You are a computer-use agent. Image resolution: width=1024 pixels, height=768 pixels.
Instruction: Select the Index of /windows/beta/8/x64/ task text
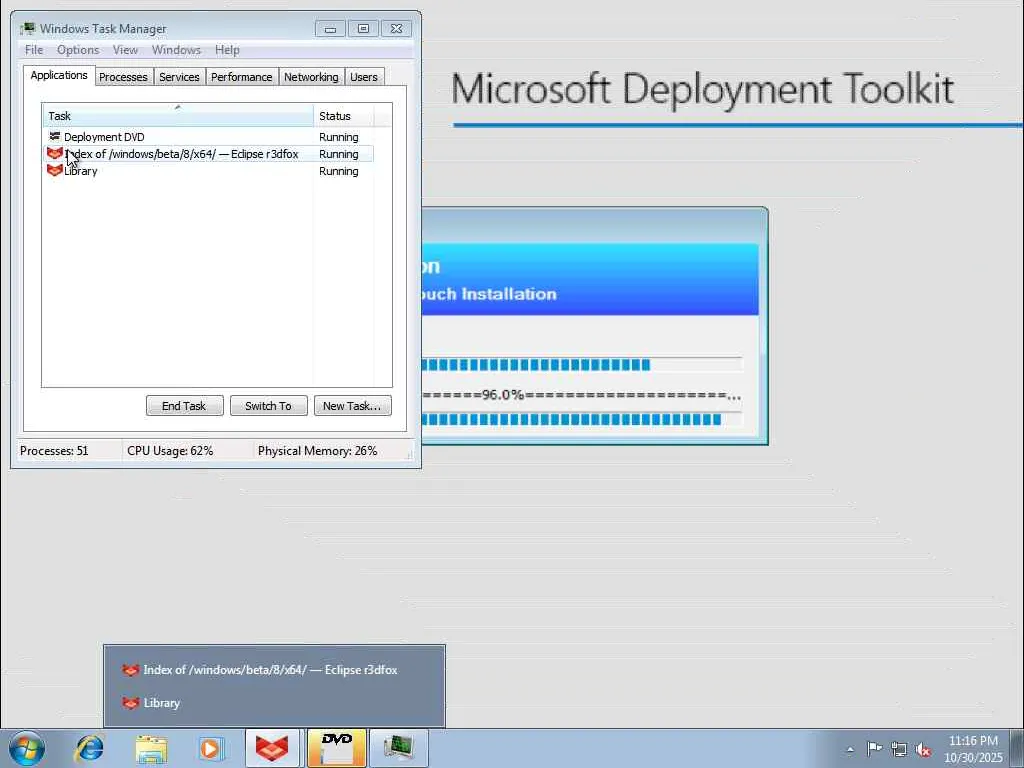182,154
